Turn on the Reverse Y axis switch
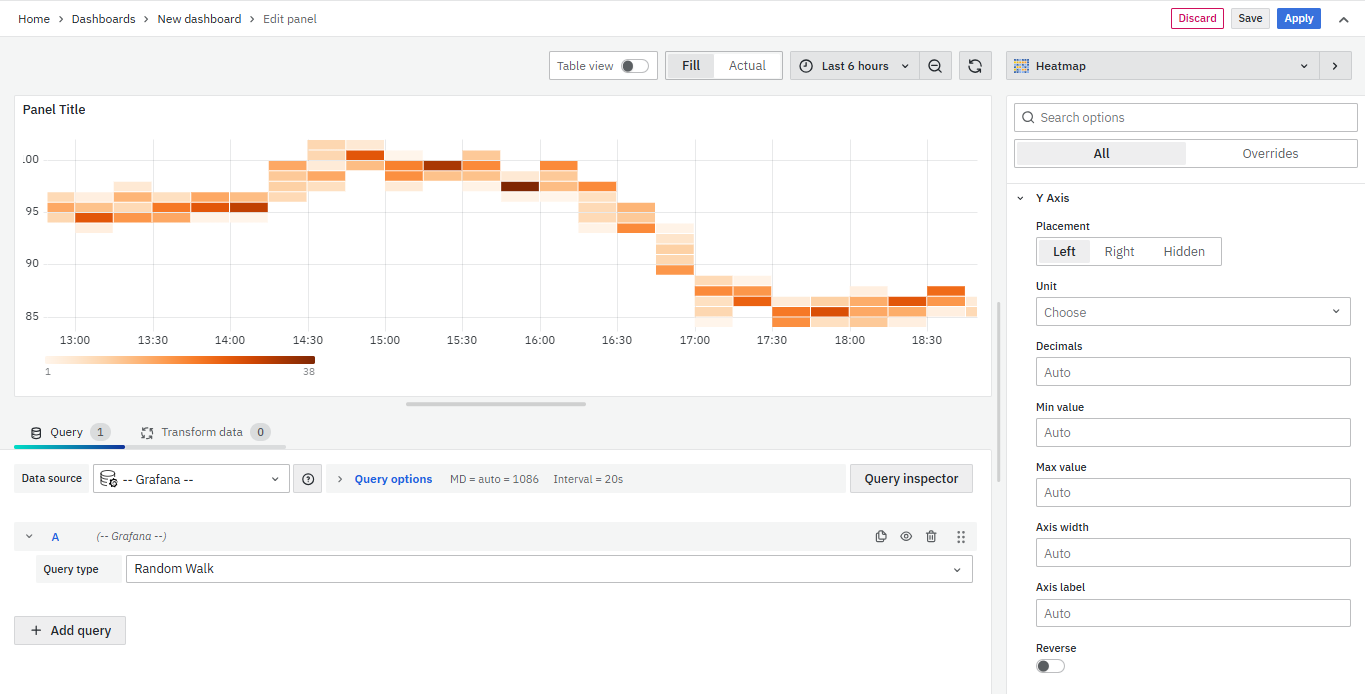 [x=1050, y=666]
